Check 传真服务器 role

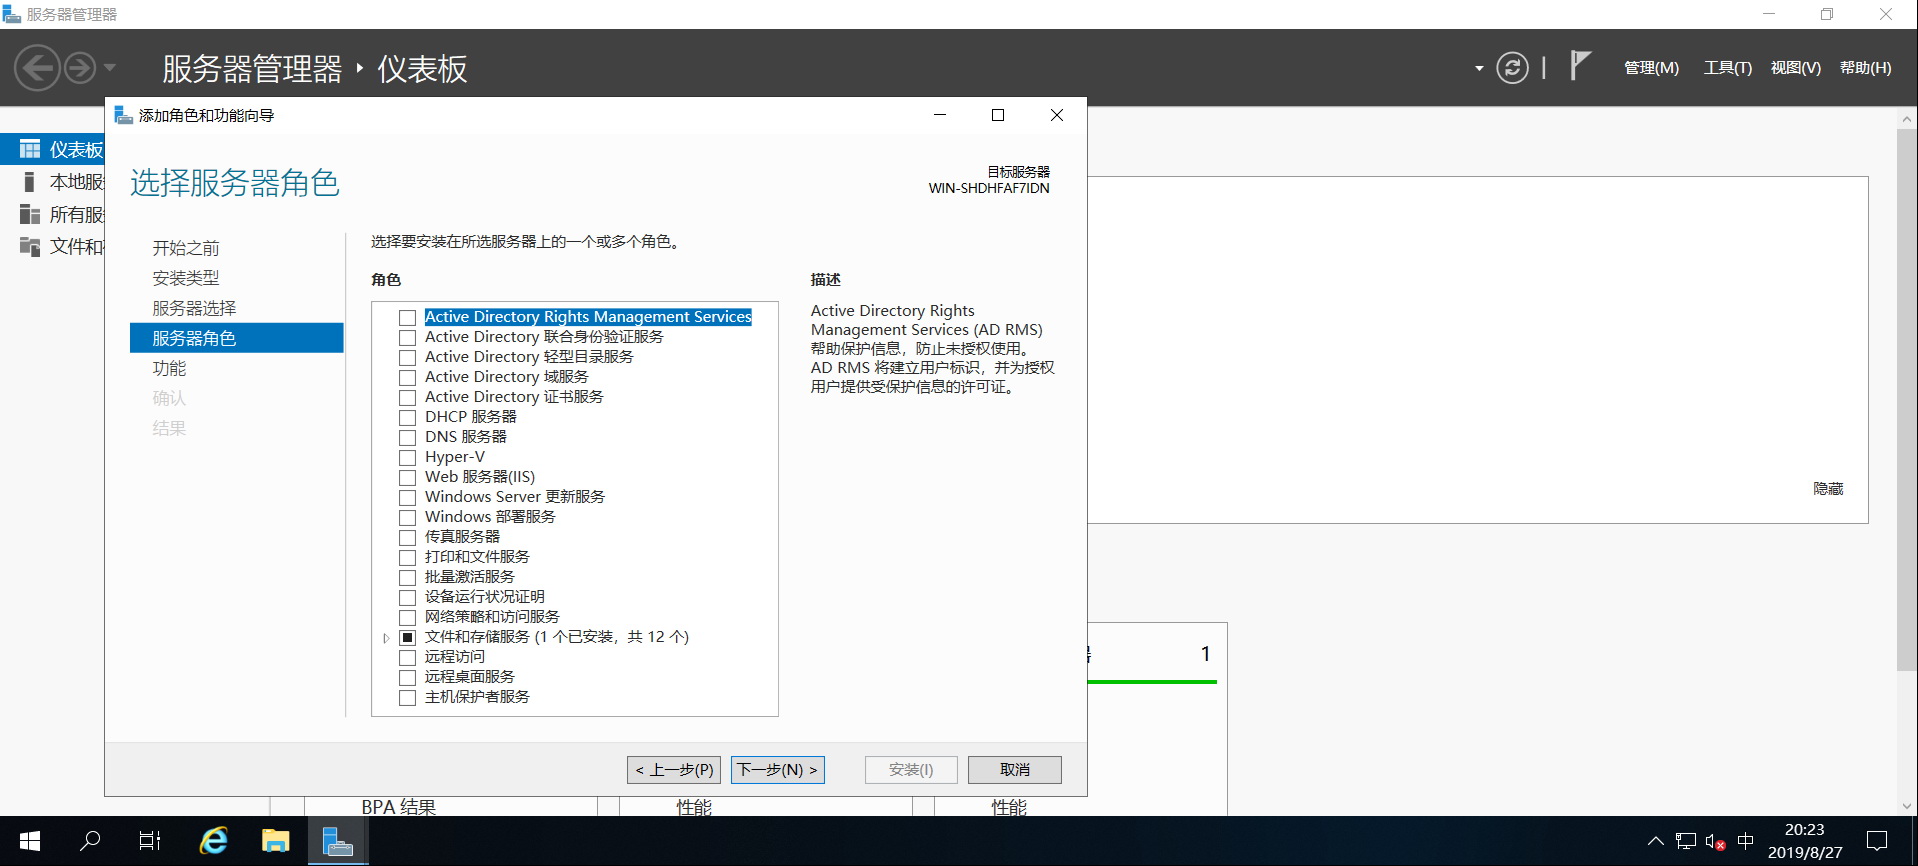click(407, 538)
